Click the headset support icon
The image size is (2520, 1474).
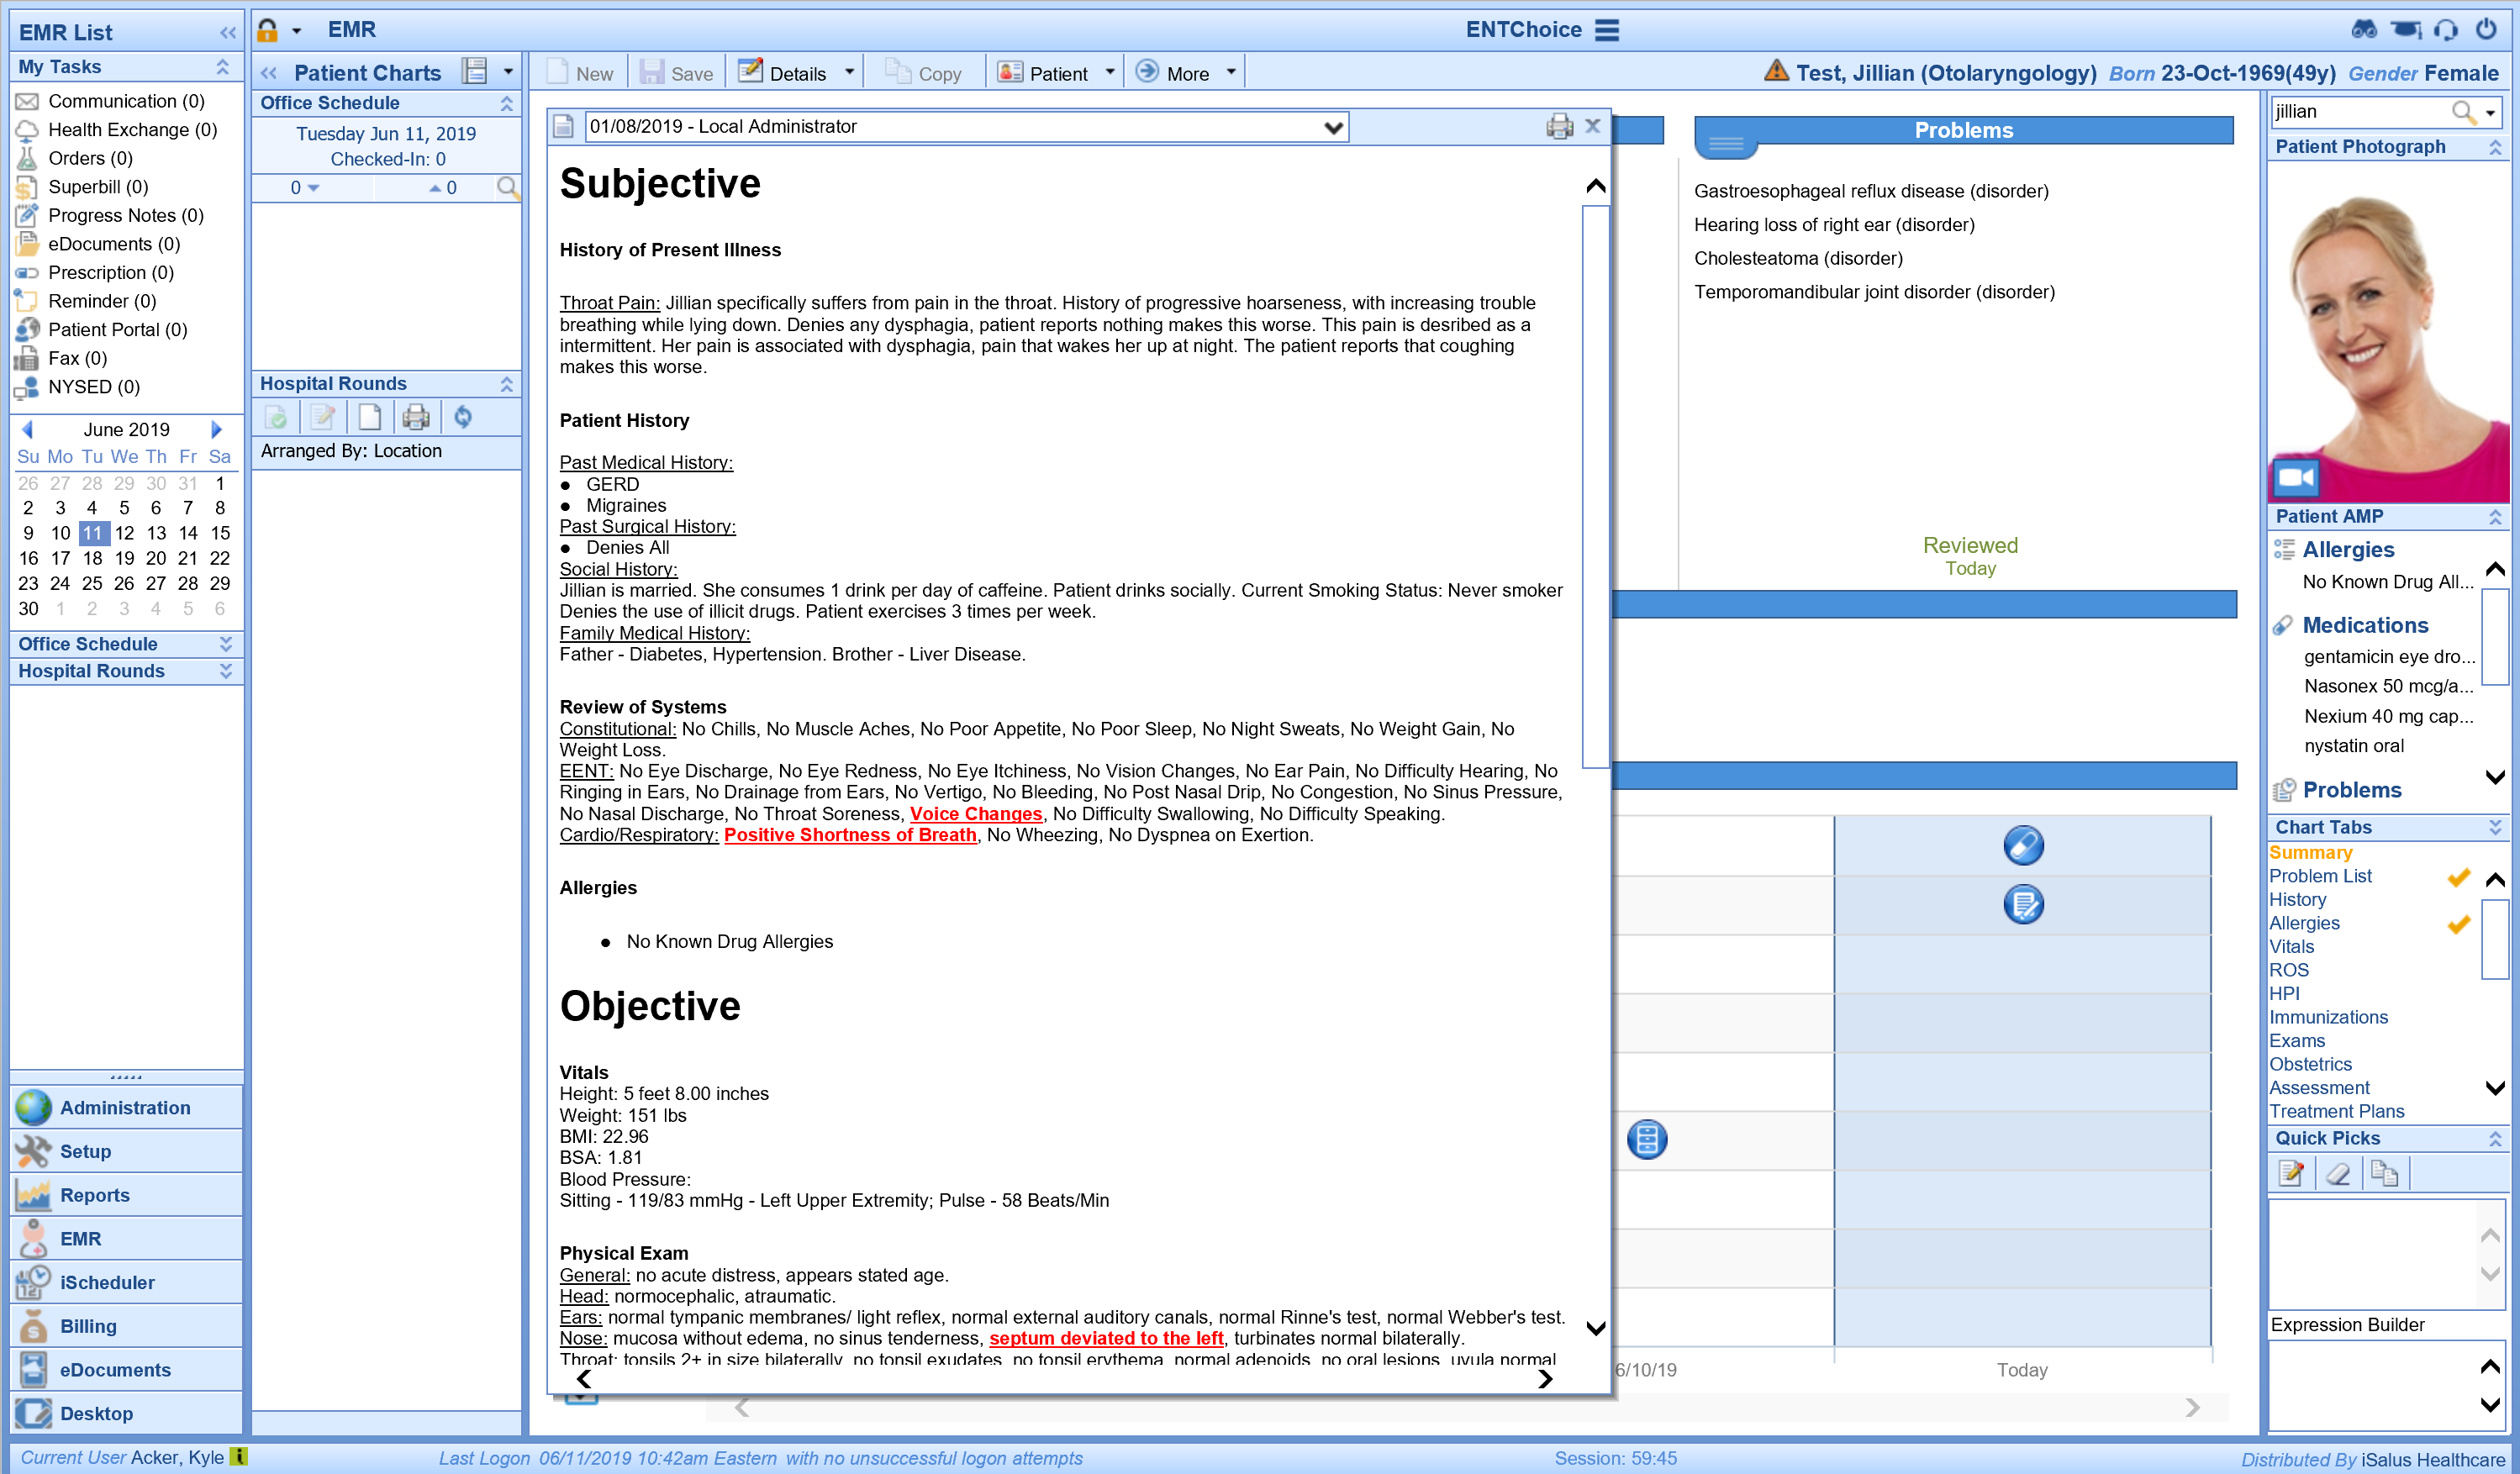click(x=2446, y=29)
